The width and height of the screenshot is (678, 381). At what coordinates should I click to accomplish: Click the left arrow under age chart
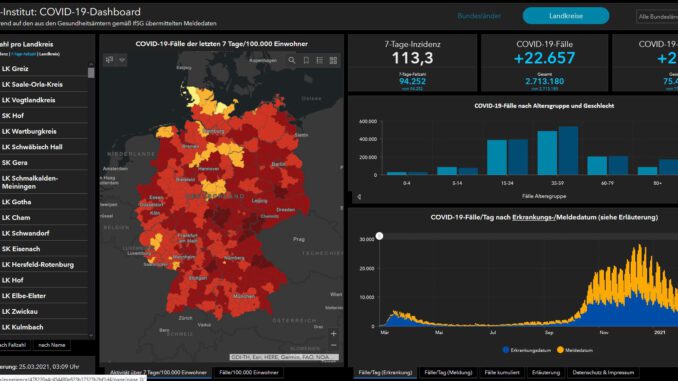coord(359,197)
